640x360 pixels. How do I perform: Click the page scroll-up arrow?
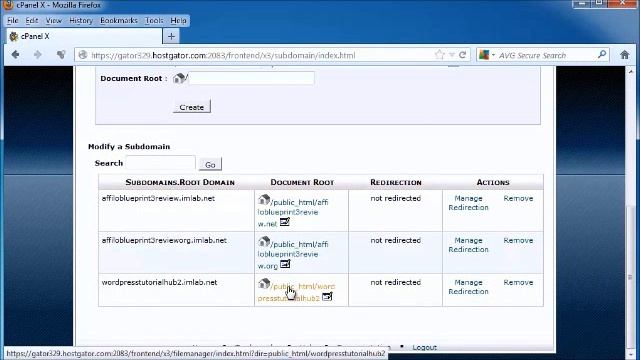631,71
